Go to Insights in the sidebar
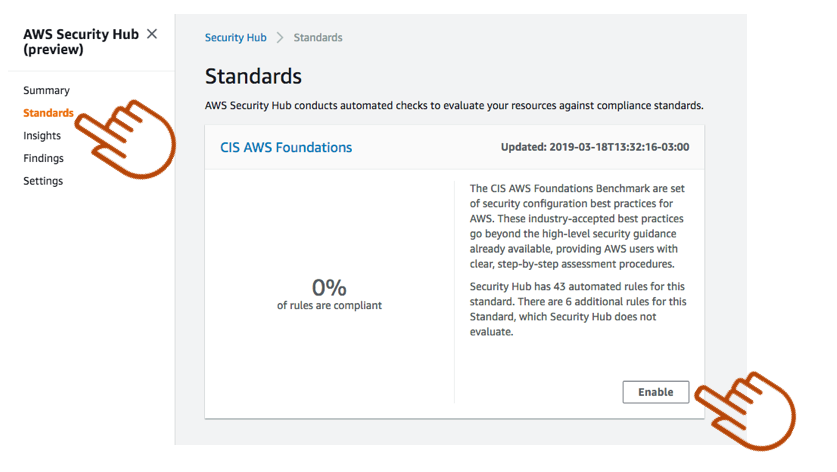This screenshot has height=472, width=837. (42, 135)
